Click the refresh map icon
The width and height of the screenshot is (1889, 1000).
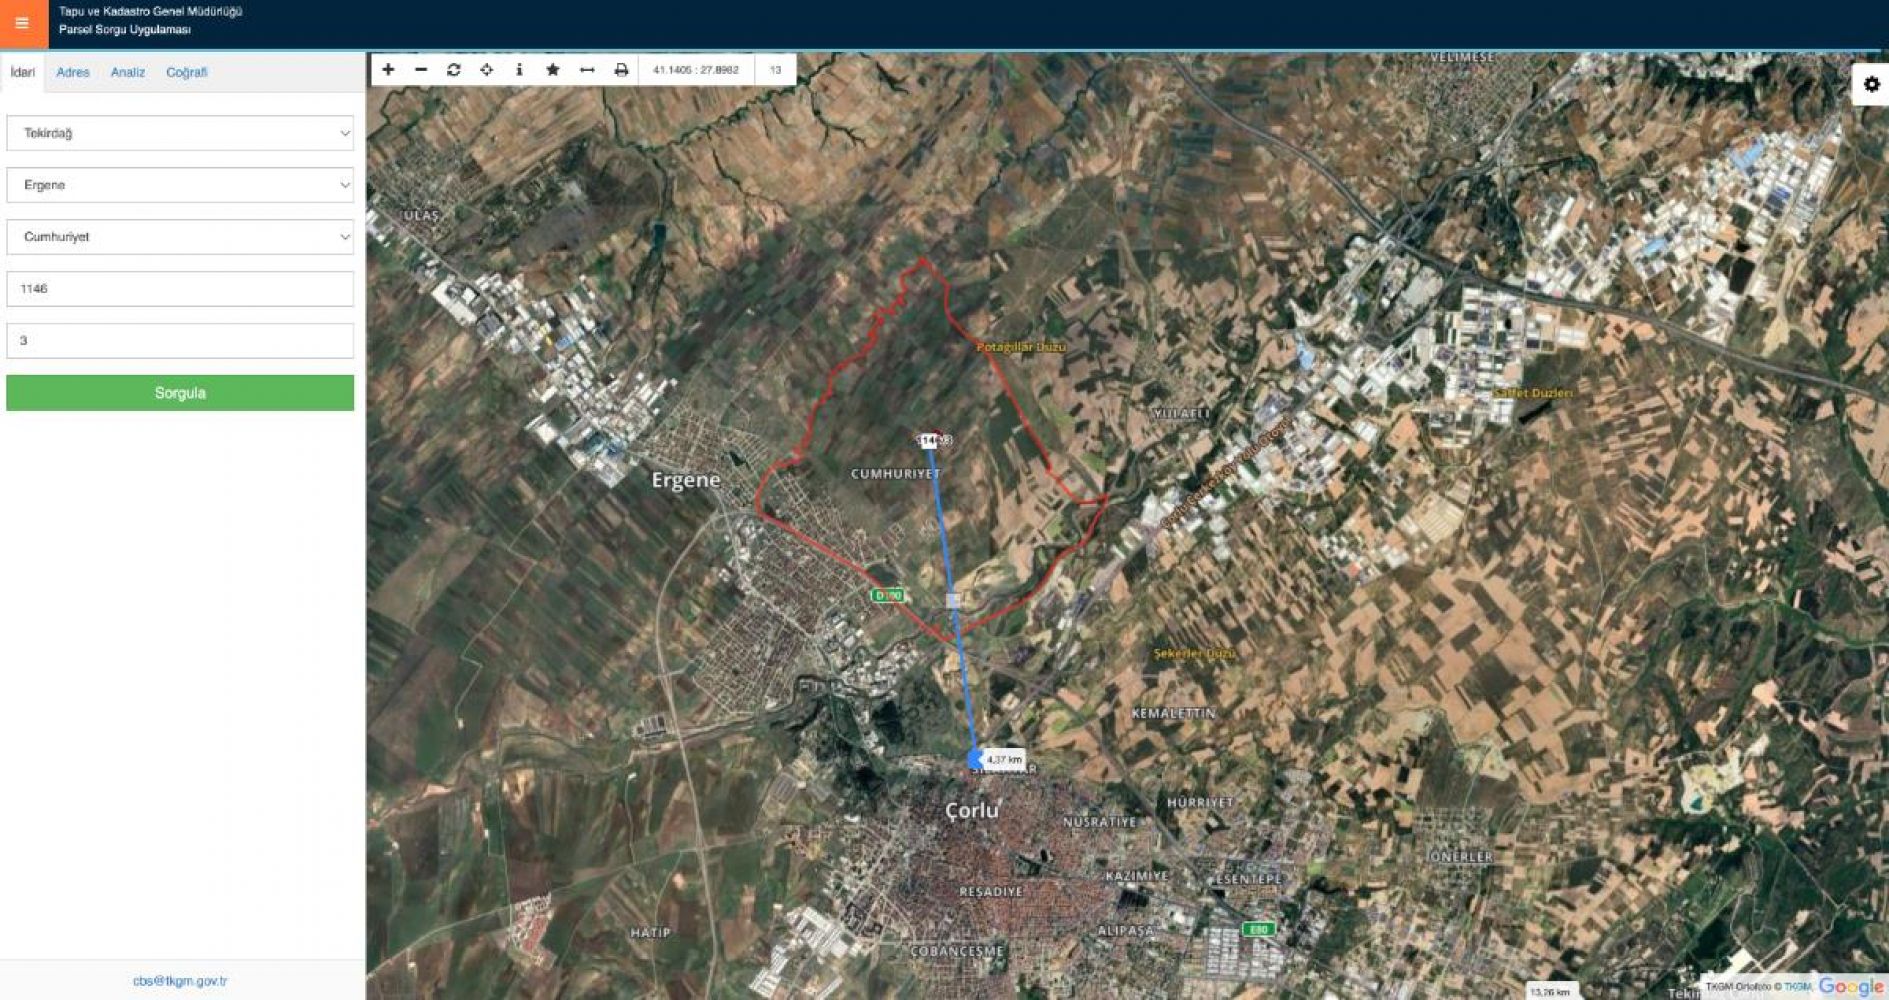click(x=454, y=70)
